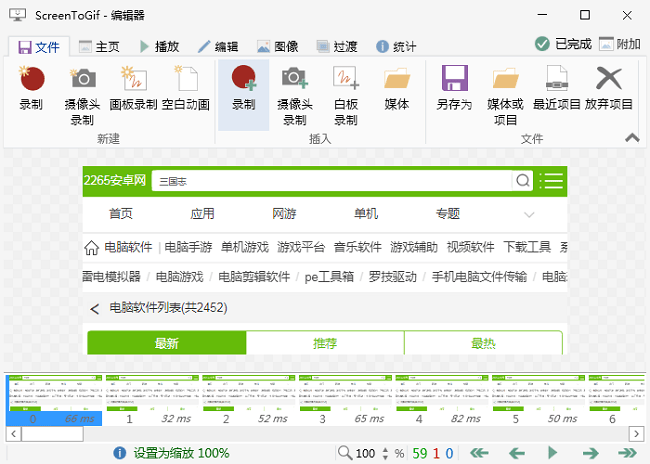
Task: Collapse the ribbon with chevron arrow
Action: pos(631,138)
